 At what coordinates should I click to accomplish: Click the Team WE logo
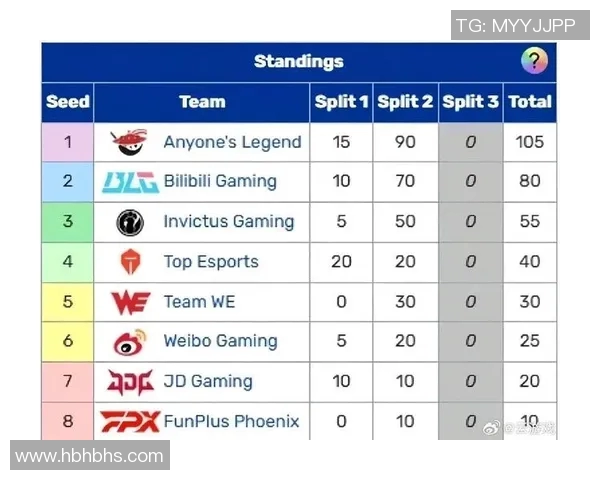coord(130,302)
